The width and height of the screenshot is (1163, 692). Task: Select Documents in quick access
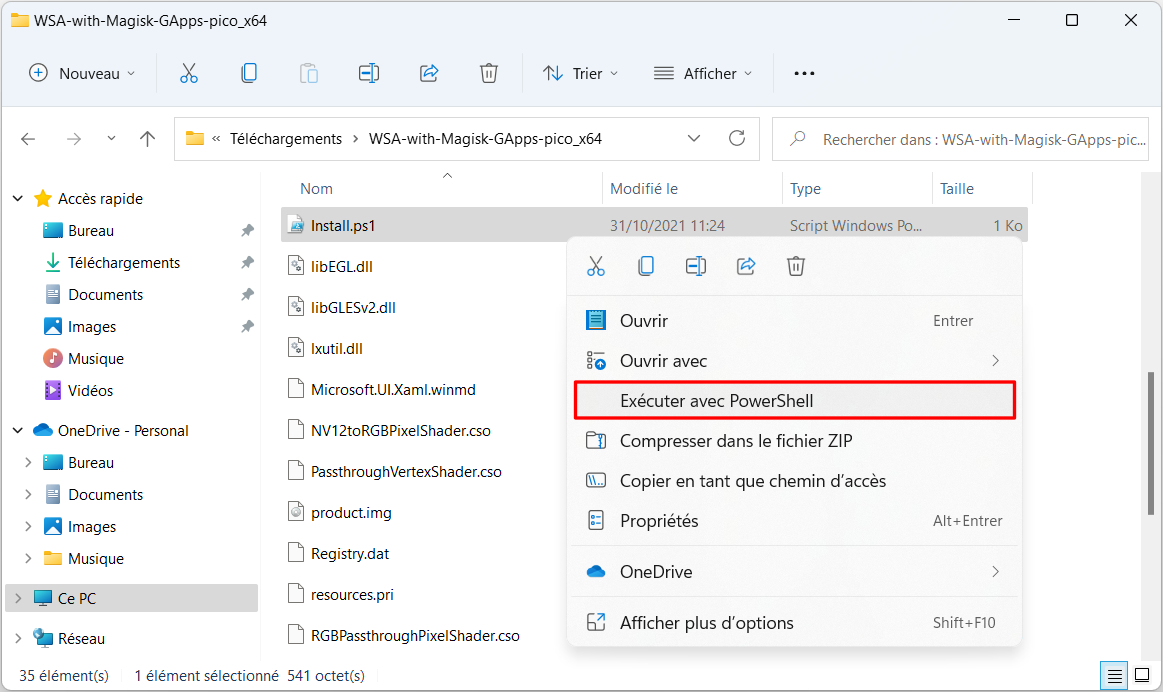105,294
